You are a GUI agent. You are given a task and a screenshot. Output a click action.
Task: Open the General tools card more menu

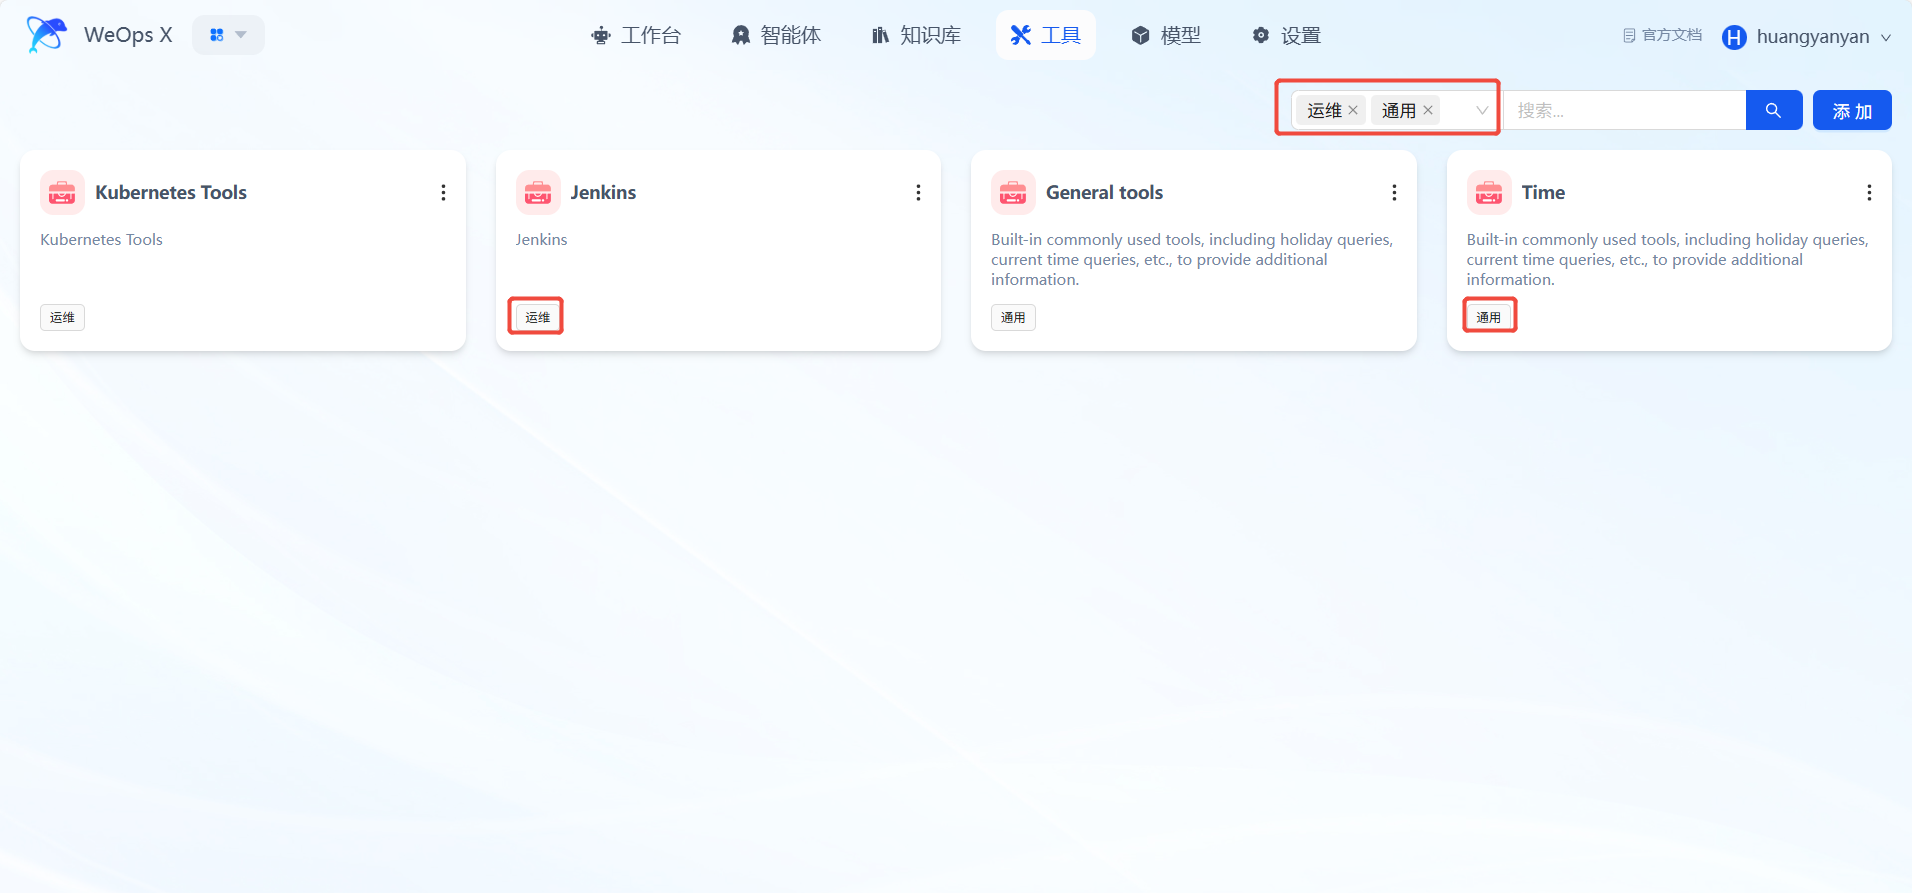click(1394, 192)
